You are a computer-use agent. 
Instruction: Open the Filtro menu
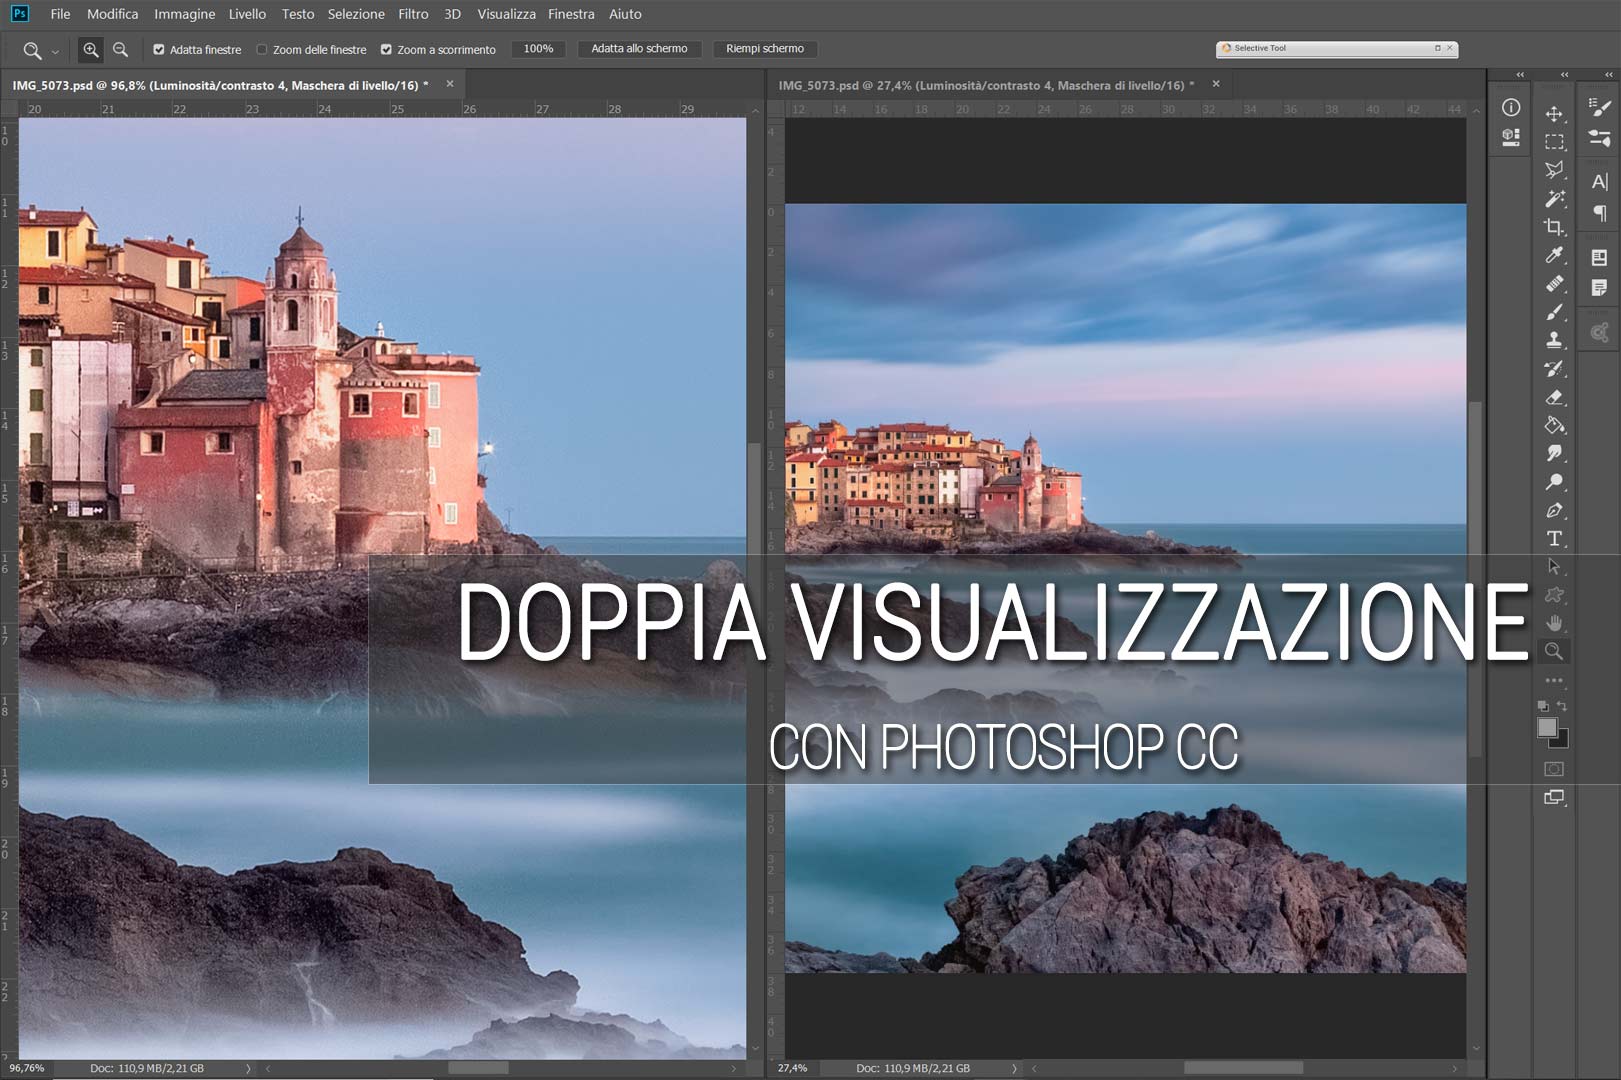click(x=412, y=14)
